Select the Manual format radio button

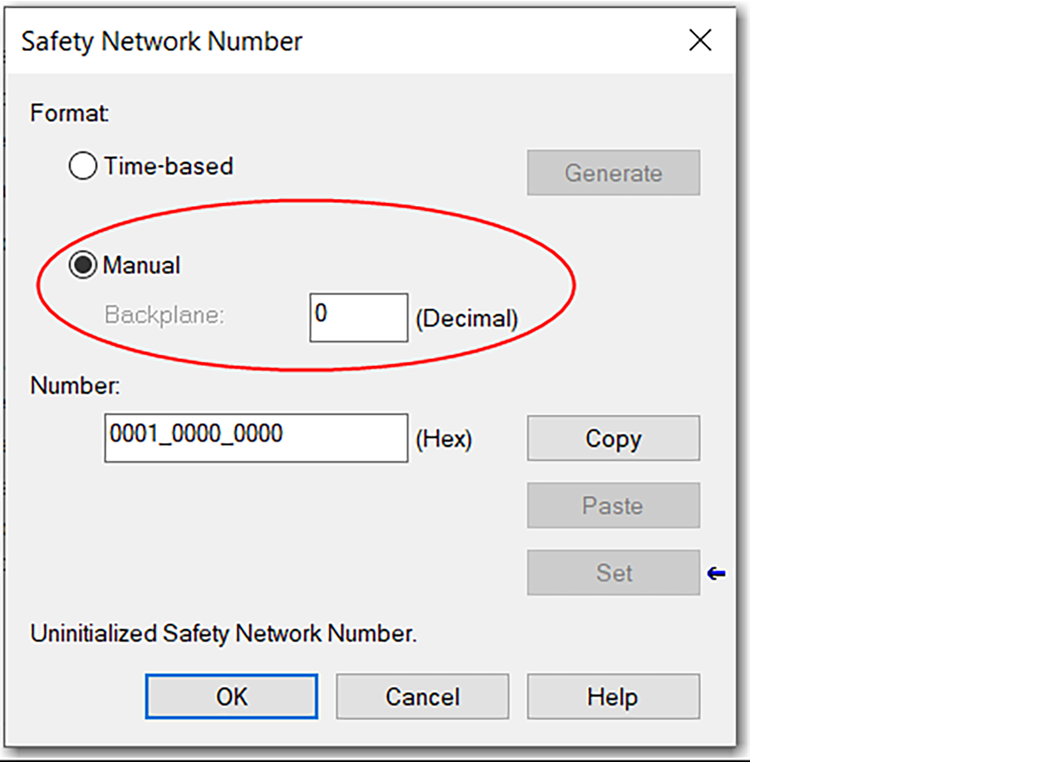[83, 266]
